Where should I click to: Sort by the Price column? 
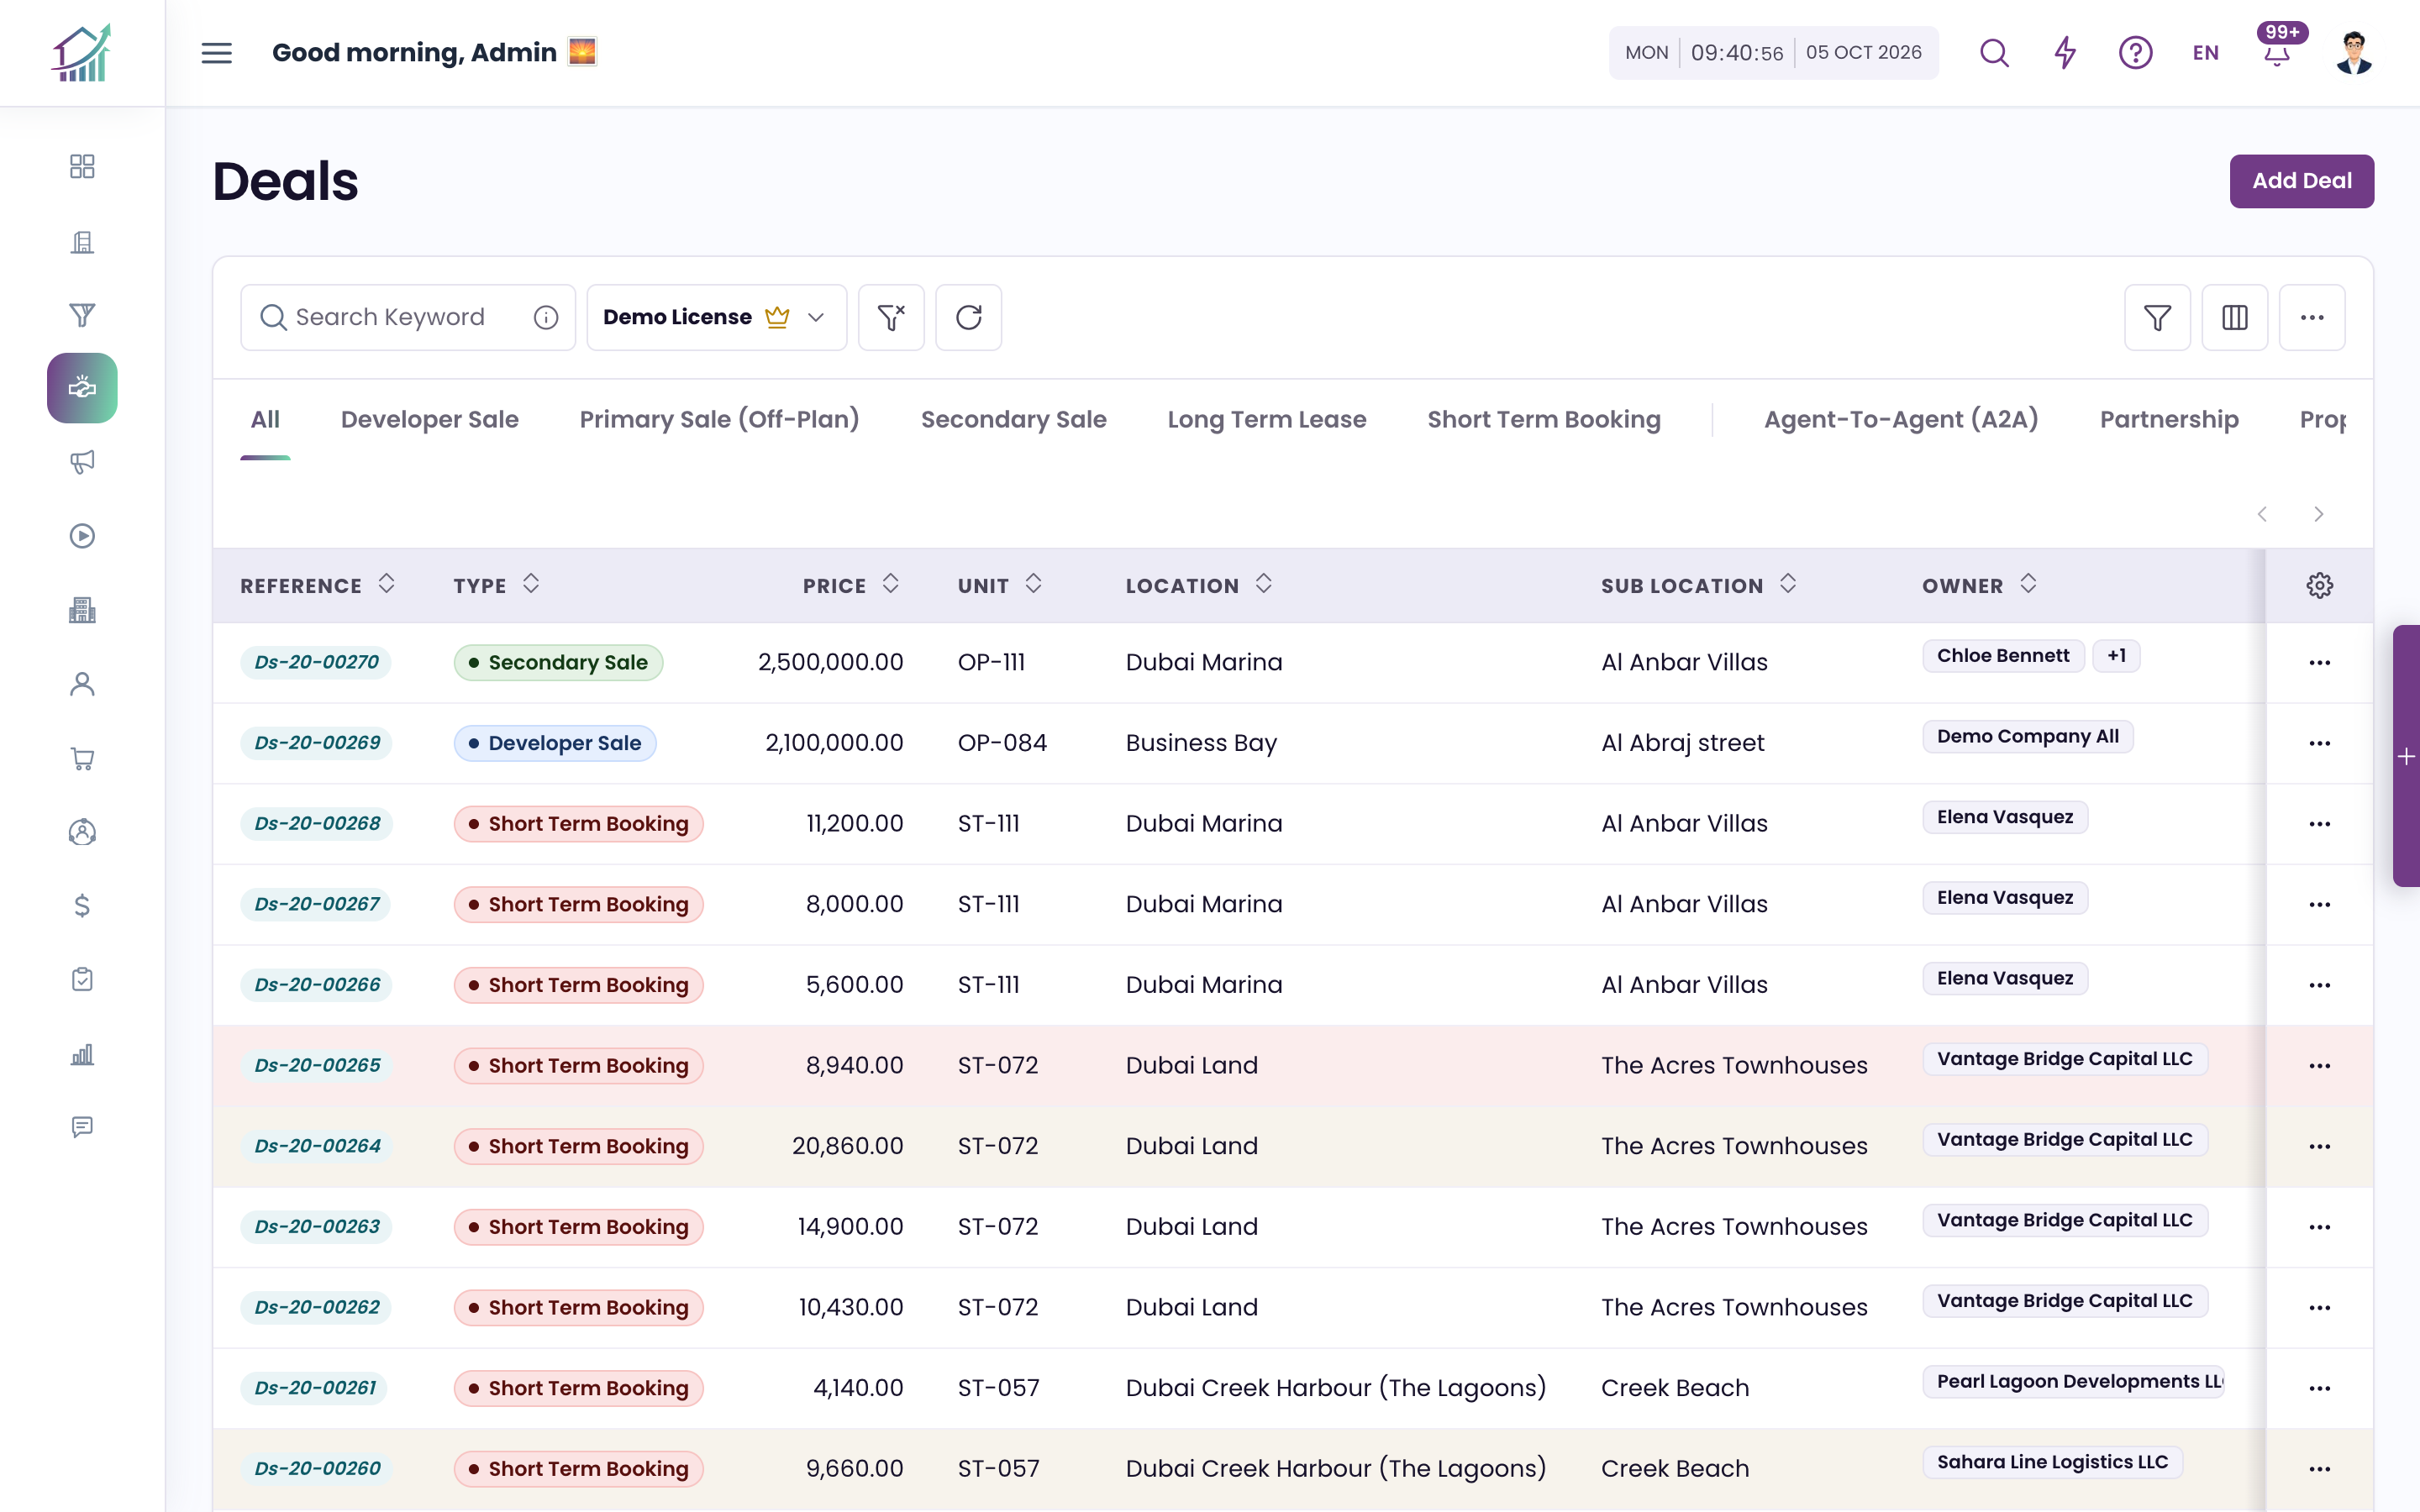tap(890, 584)
